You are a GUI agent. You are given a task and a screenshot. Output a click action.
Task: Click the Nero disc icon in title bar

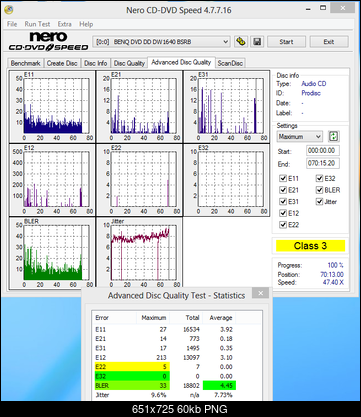point(8,9)
